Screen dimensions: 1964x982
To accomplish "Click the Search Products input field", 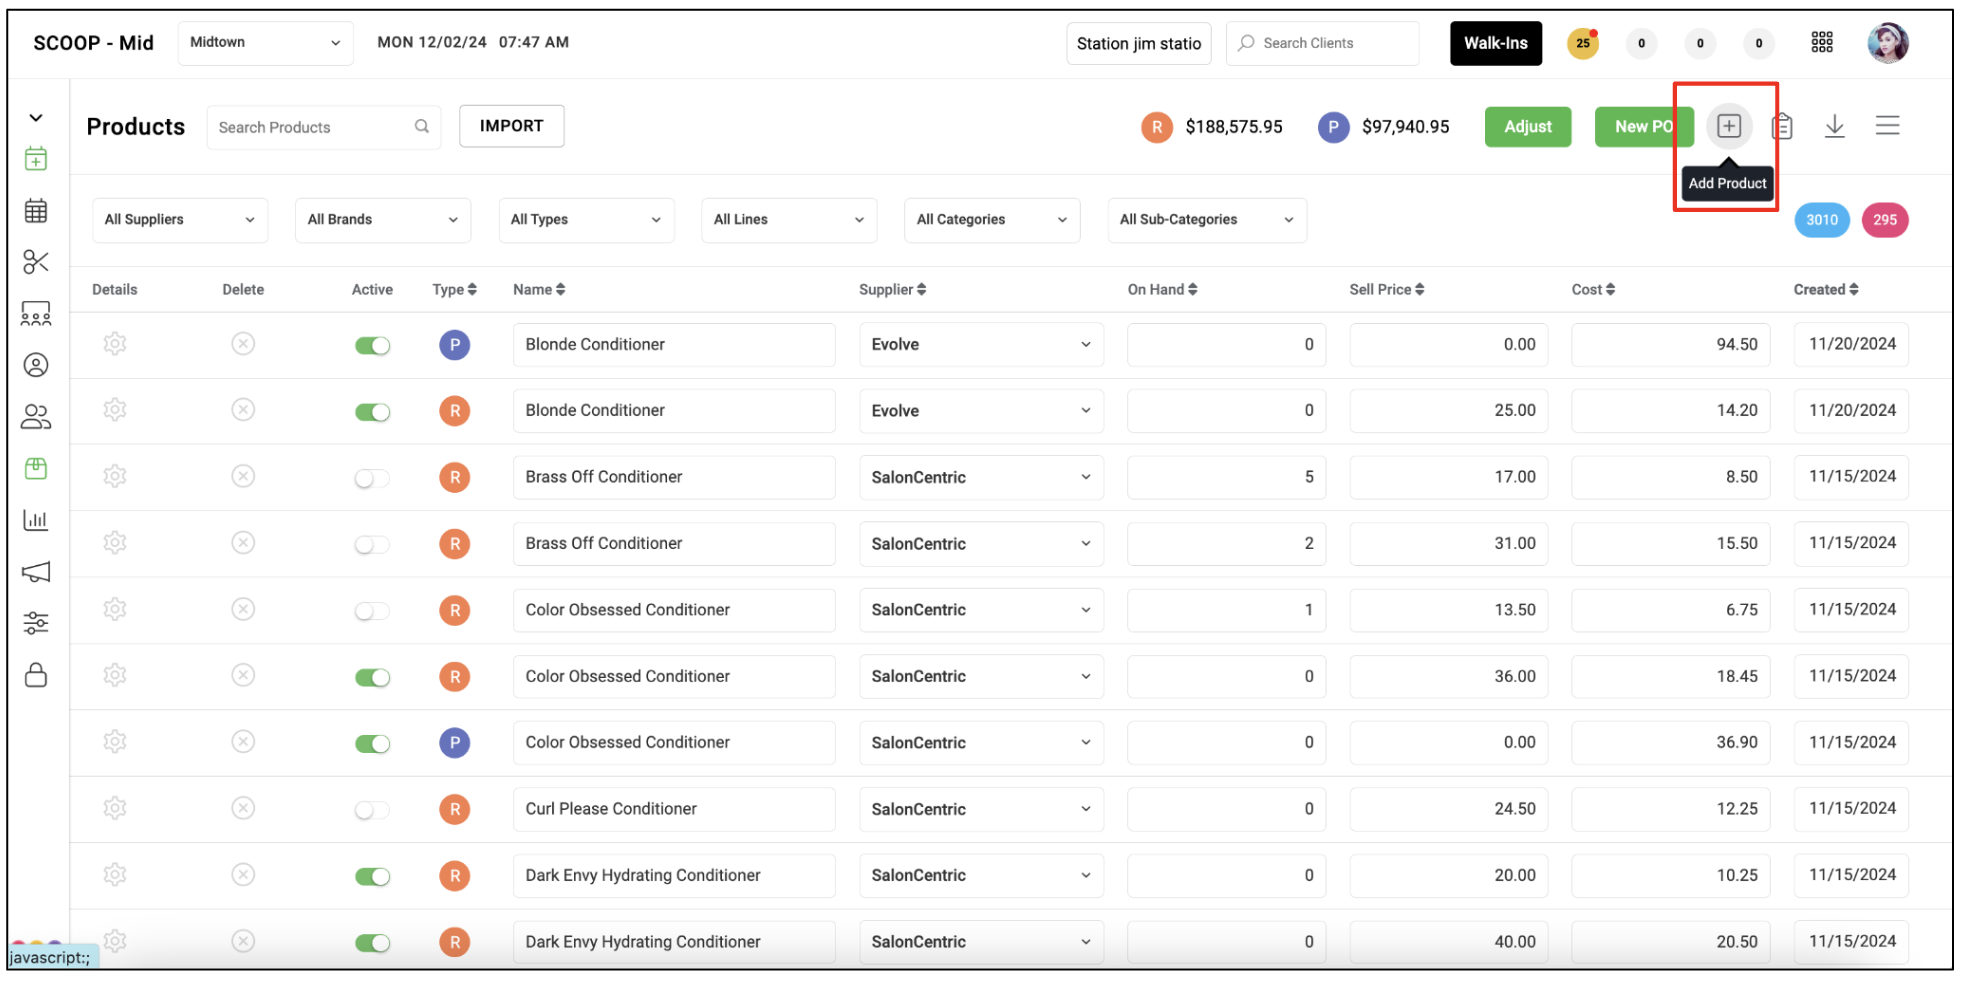I will (x=323, y=127).
